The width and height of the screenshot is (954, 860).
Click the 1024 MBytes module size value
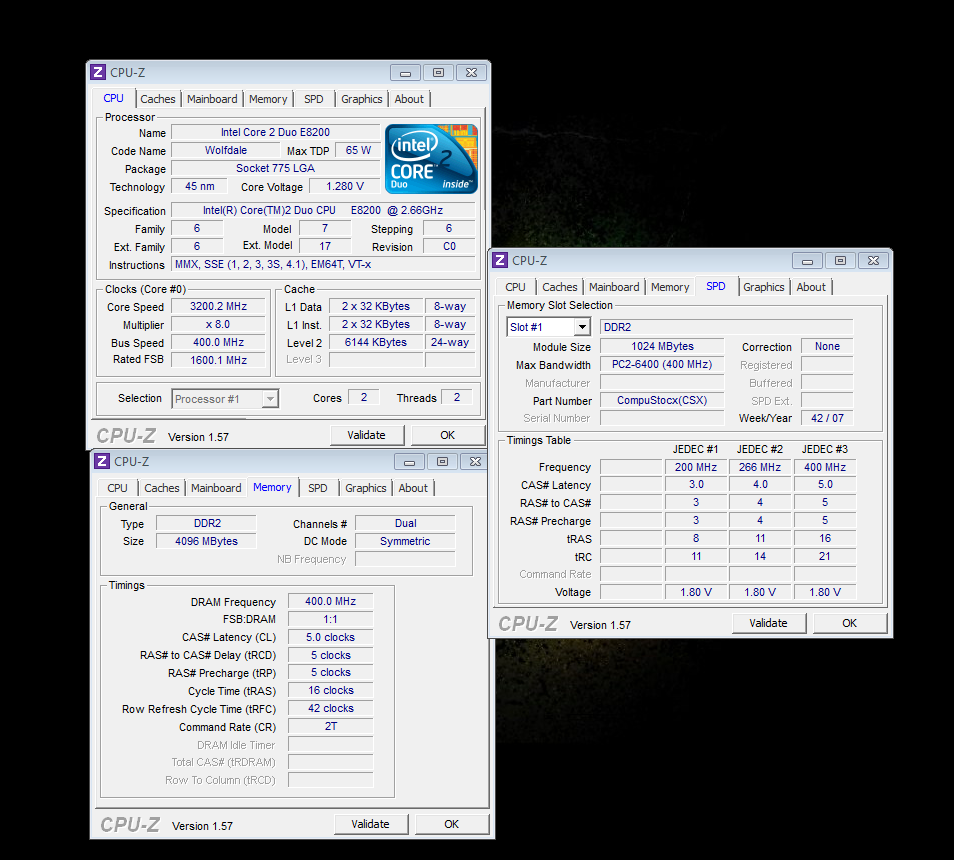coord(662,347)
